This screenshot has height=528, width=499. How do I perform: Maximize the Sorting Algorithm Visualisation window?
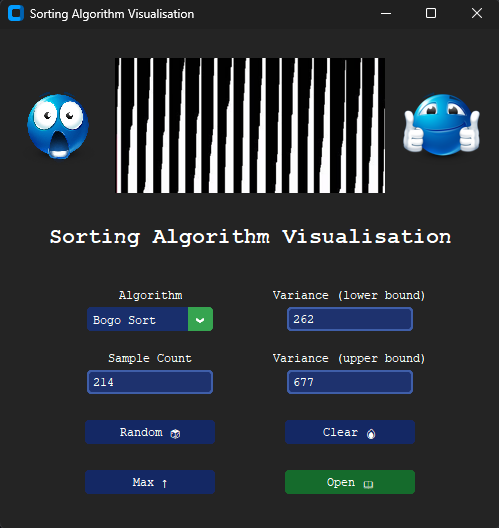(431, 13)
